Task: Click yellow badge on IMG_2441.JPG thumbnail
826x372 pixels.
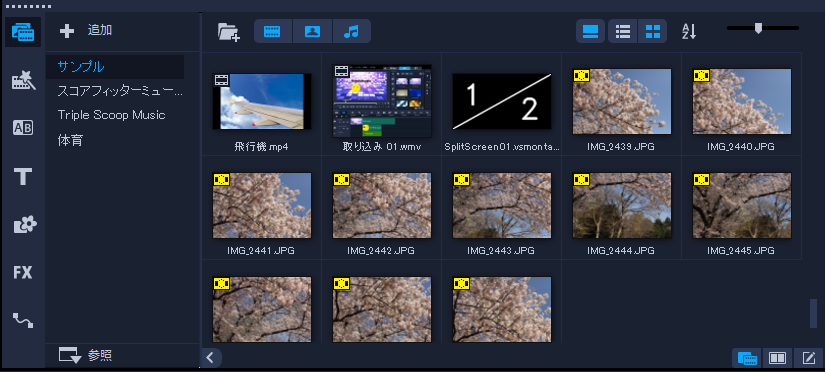Action: (221, 179)
